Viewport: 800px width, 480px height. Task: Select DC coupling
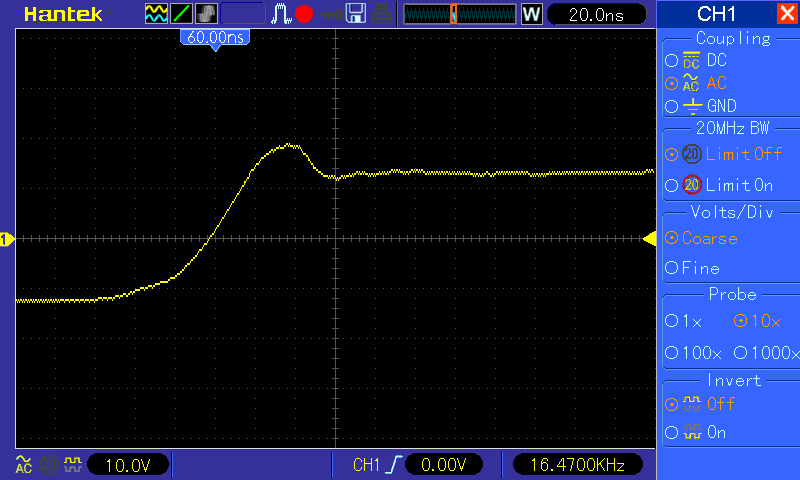tap(696, 60)
